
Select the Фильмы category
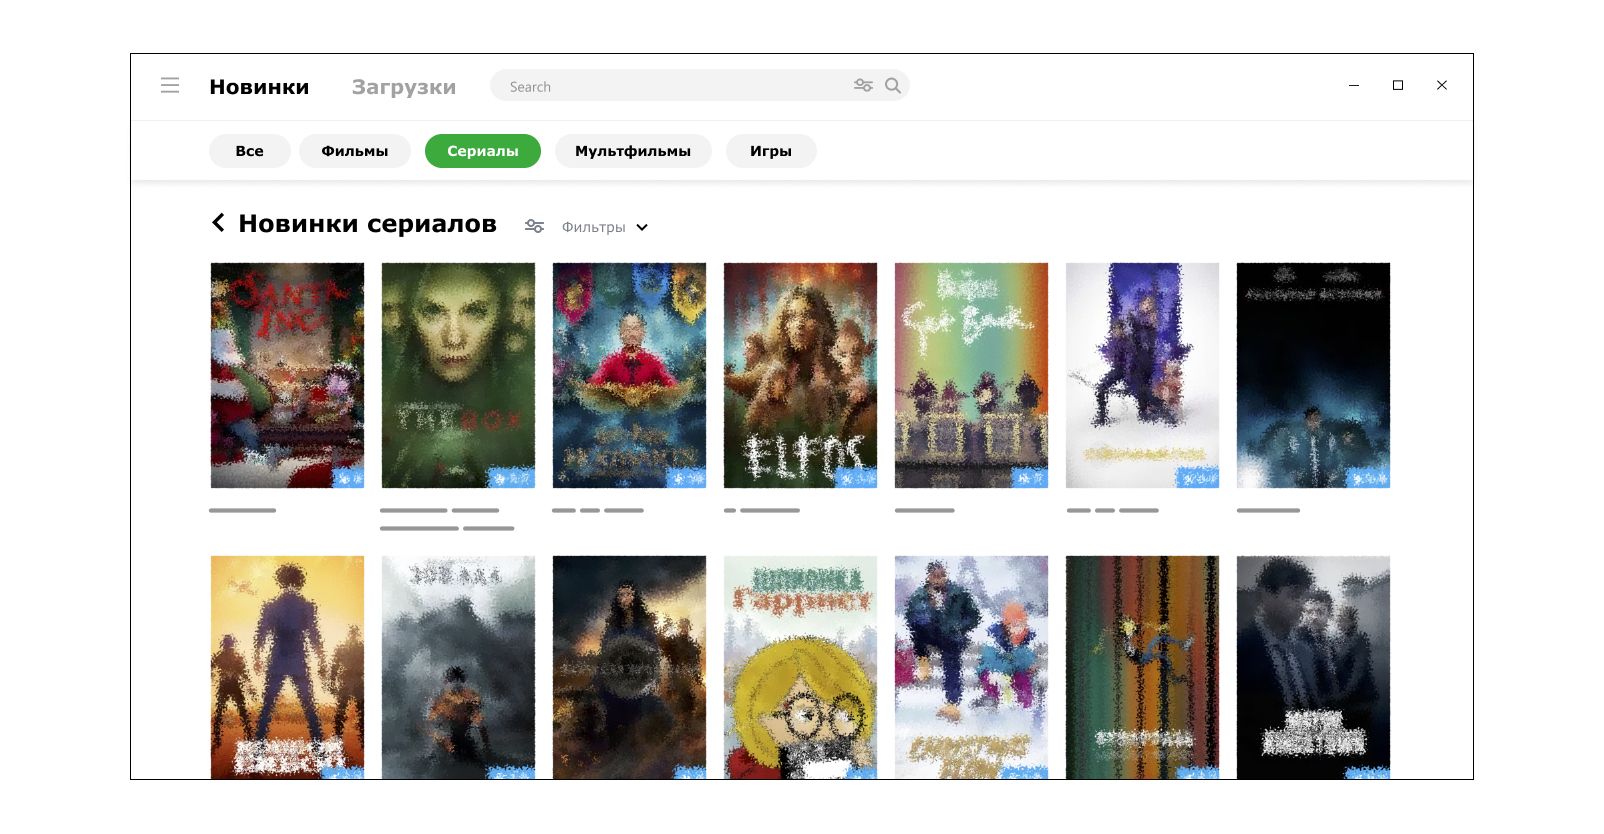355,151
